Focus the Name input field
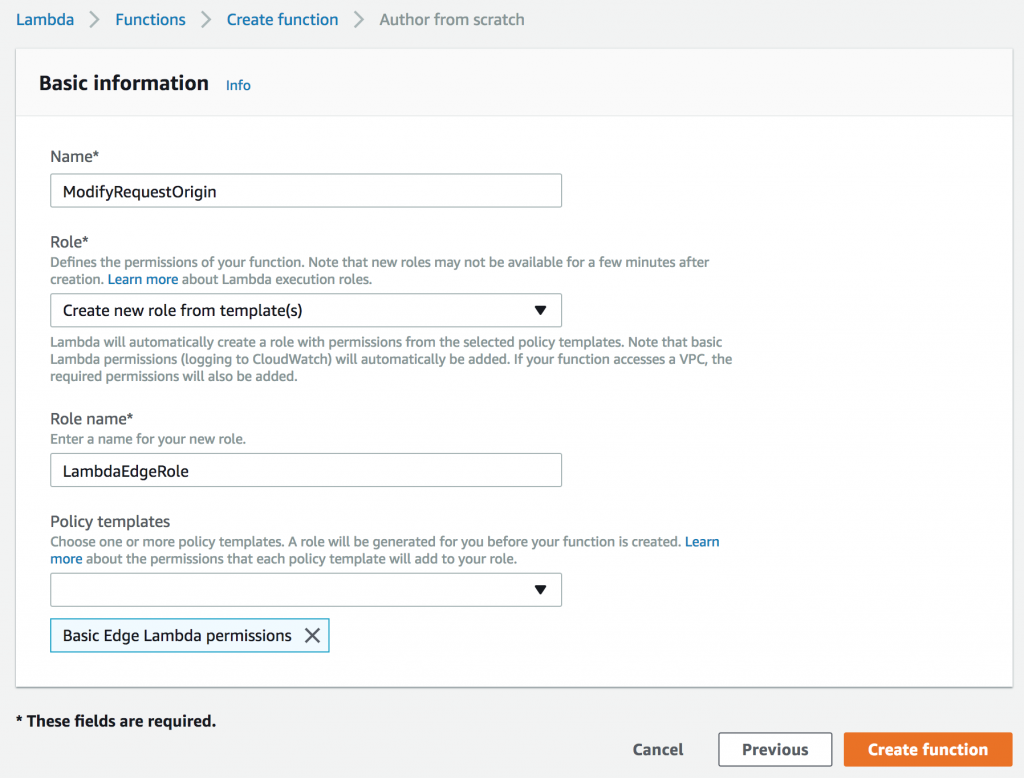The height and width of the screenshot is (778, 1024). [305, 191]
